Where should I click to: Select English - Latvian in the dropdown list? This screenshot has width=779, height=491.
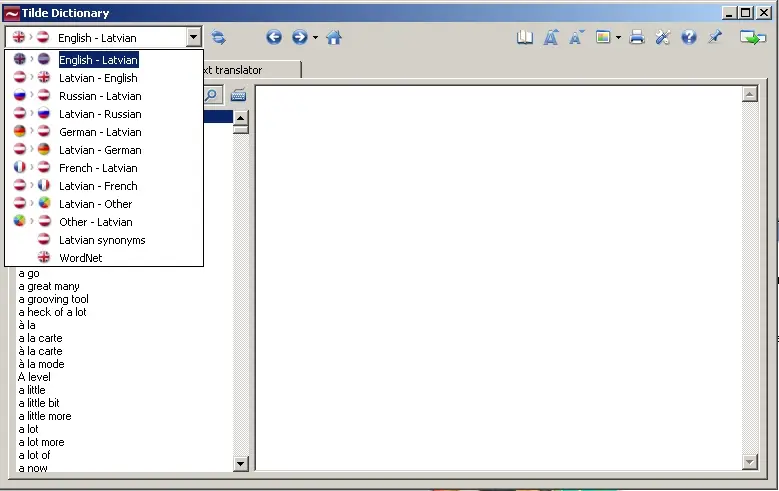click(104, 60)
